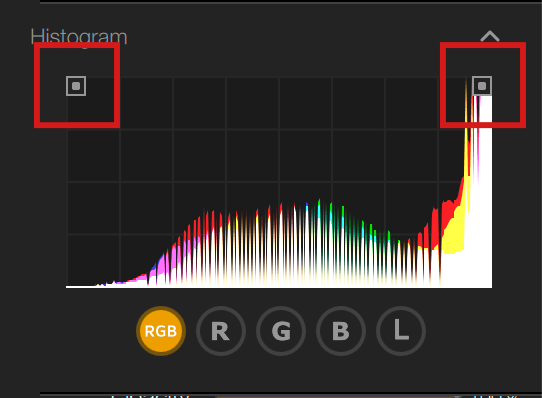Viewport: 542px width, 398px height.
Task: Switch histogram to Luminance channel
Action: tap(401, 331)
